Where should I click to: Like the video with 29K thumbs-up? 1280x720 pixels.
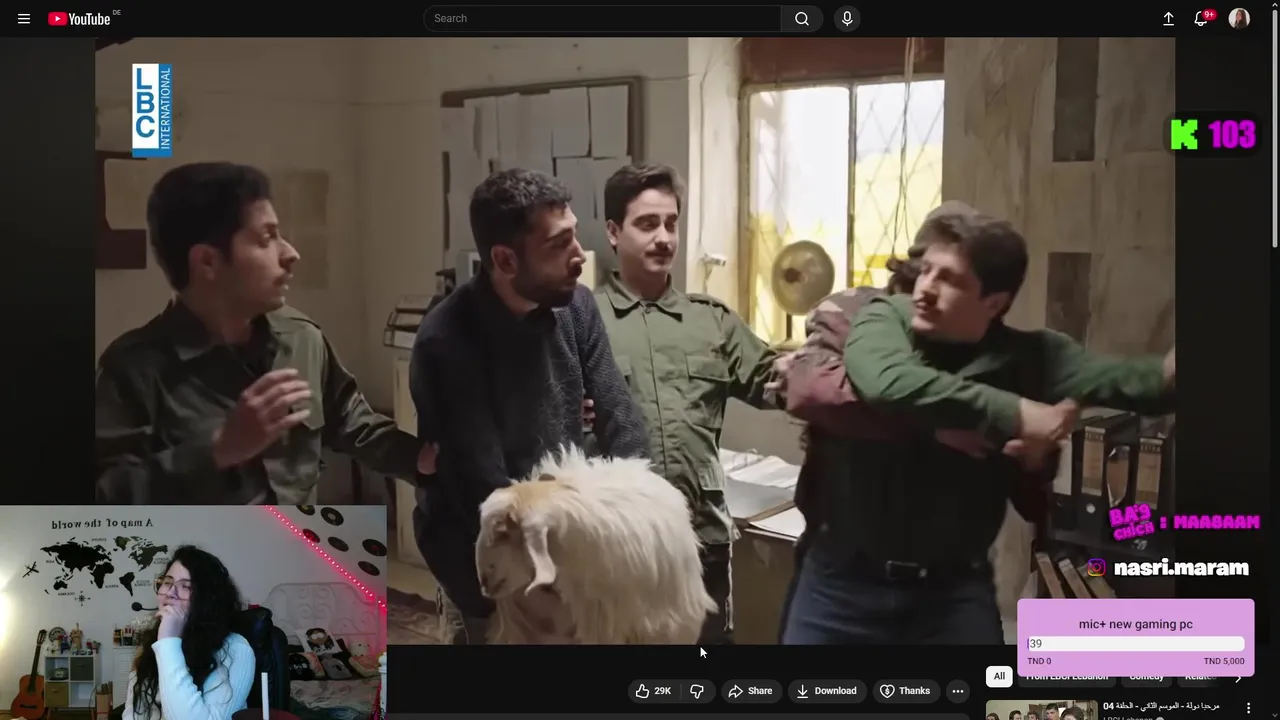653,691
